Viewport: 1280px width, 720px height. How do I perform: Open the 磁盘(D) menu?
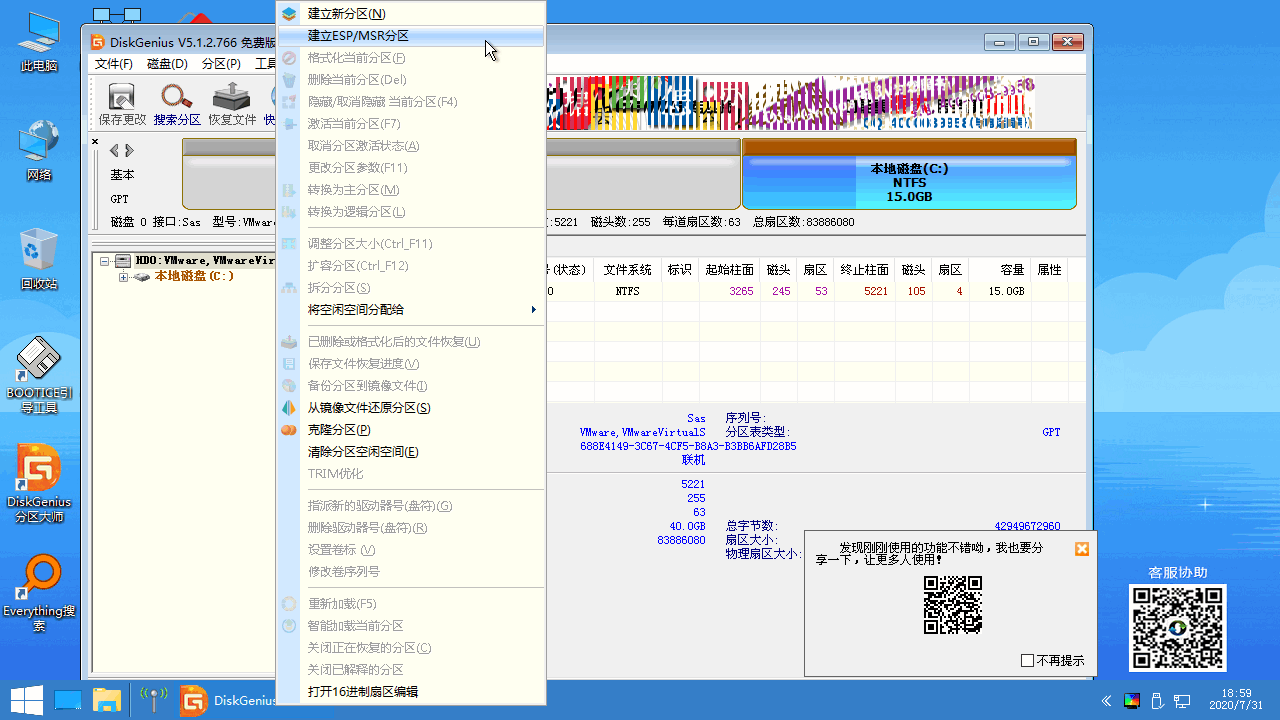click(167, 64)
